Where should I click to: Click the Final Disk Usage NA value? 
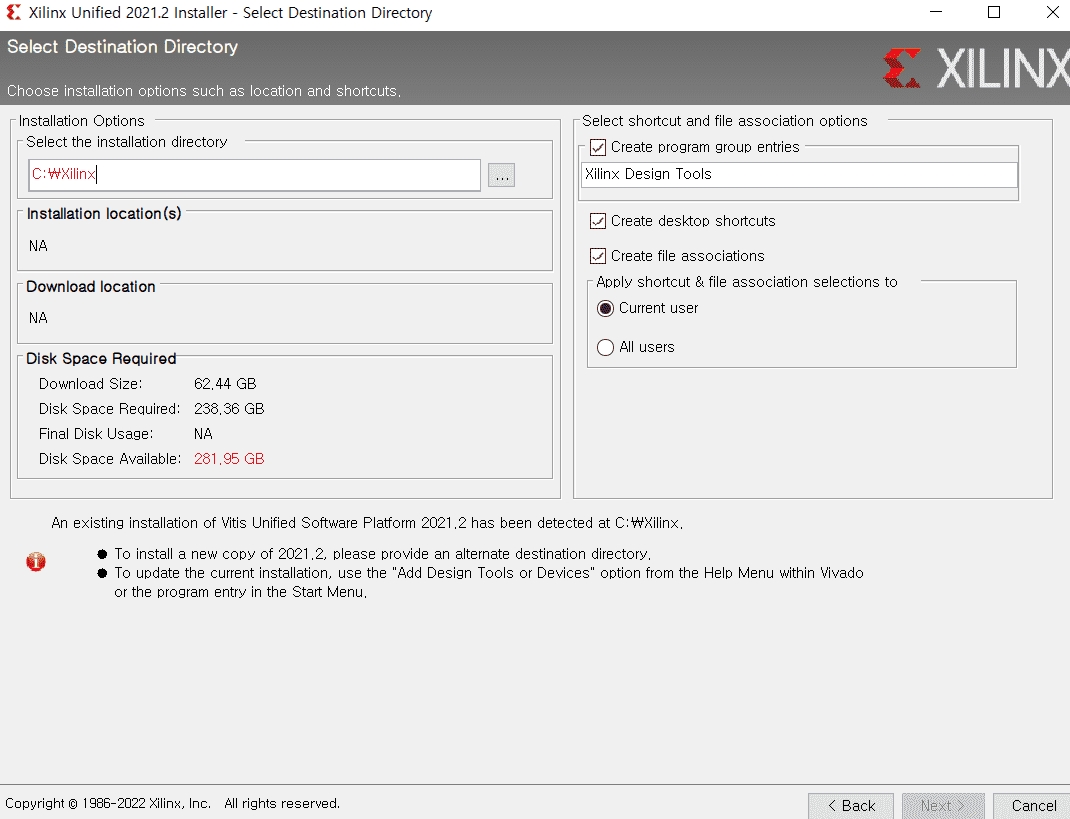pyautogui.click(x=203, y=434)
